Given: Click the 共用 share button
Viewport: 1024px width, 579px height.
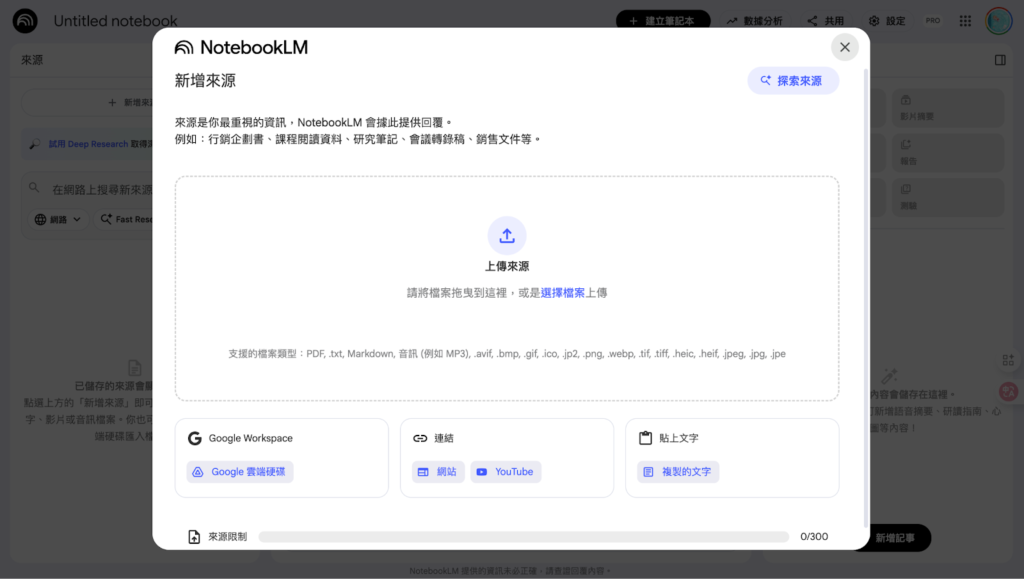Looking at the screenshot, I should (x=825, y=20).
